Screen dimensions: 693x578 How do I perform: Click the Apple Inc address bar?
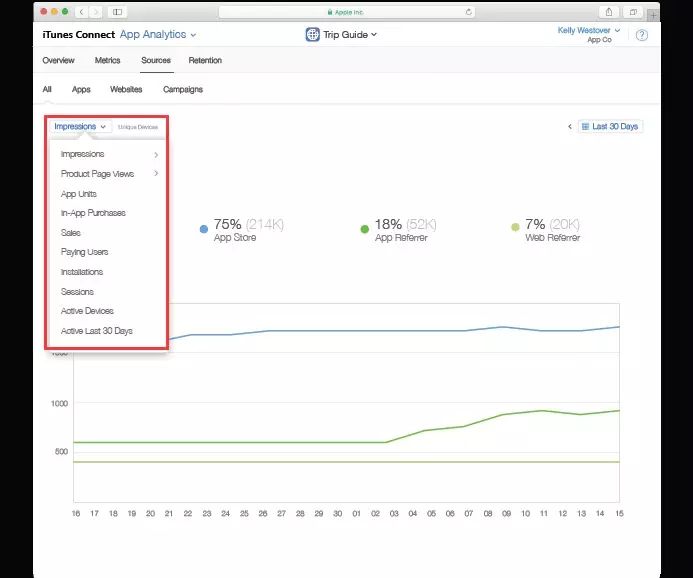(x=347, y=12)
